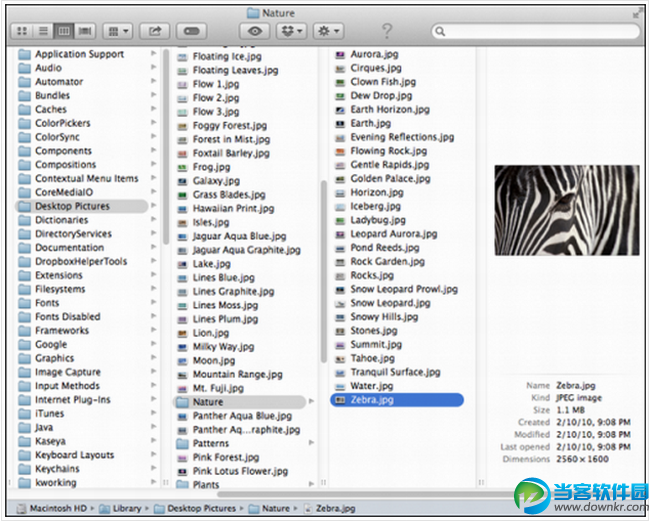Click the Share toolbar button
Image resolution: width=650 pixels, height=521 pixels.
tap(155, 31)
